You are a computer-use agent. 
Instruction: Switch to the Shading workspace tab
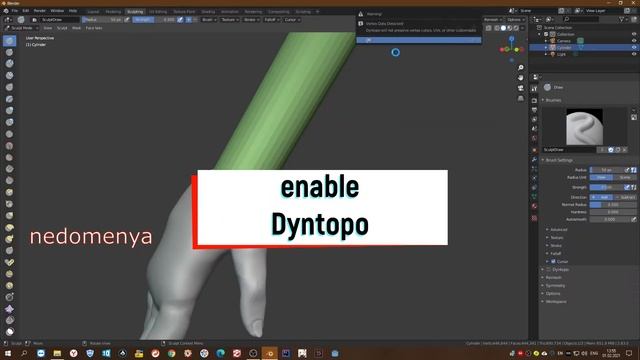tap(208, 12)
